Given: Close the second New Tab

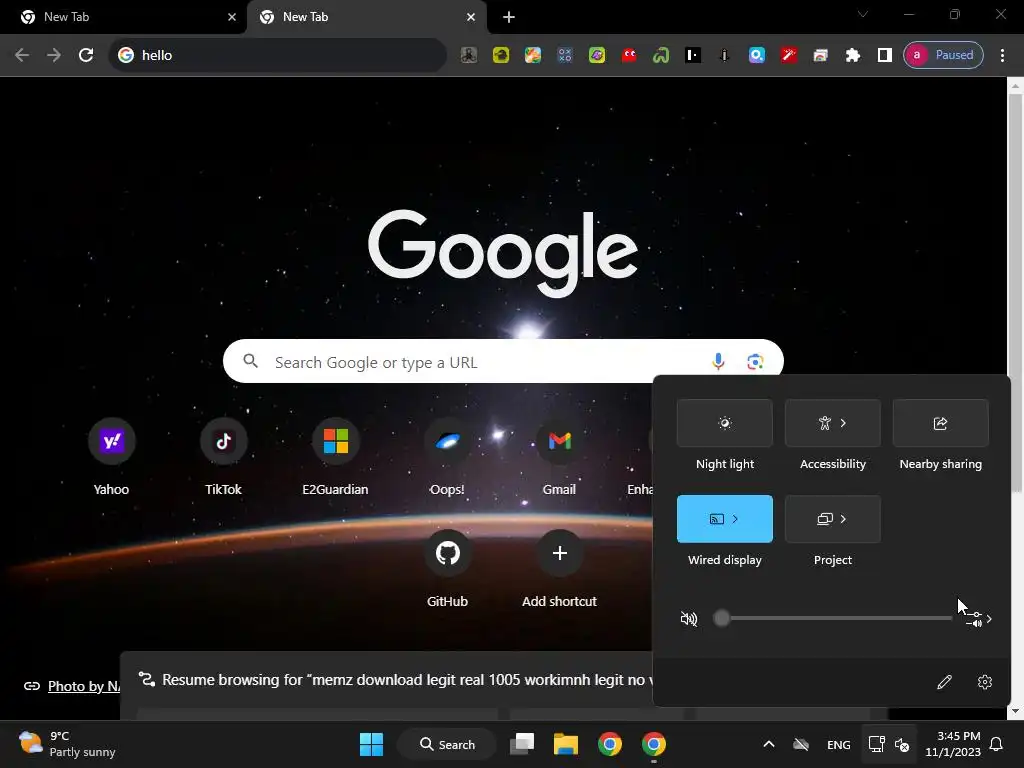Looking at the screenshot, I should pyautogui.click(x=471, y=17).
